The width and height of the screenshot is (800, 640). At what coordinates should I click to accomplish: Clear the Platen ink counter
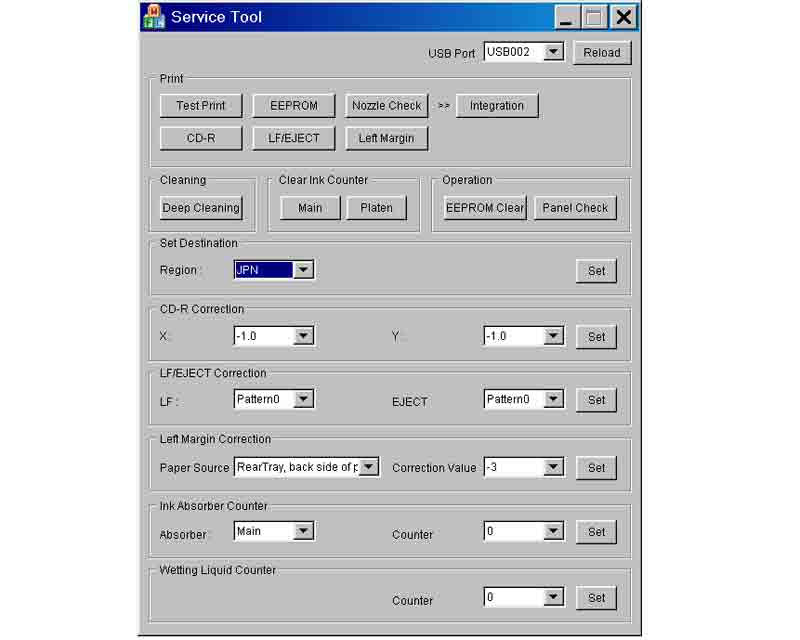[377, 208]
